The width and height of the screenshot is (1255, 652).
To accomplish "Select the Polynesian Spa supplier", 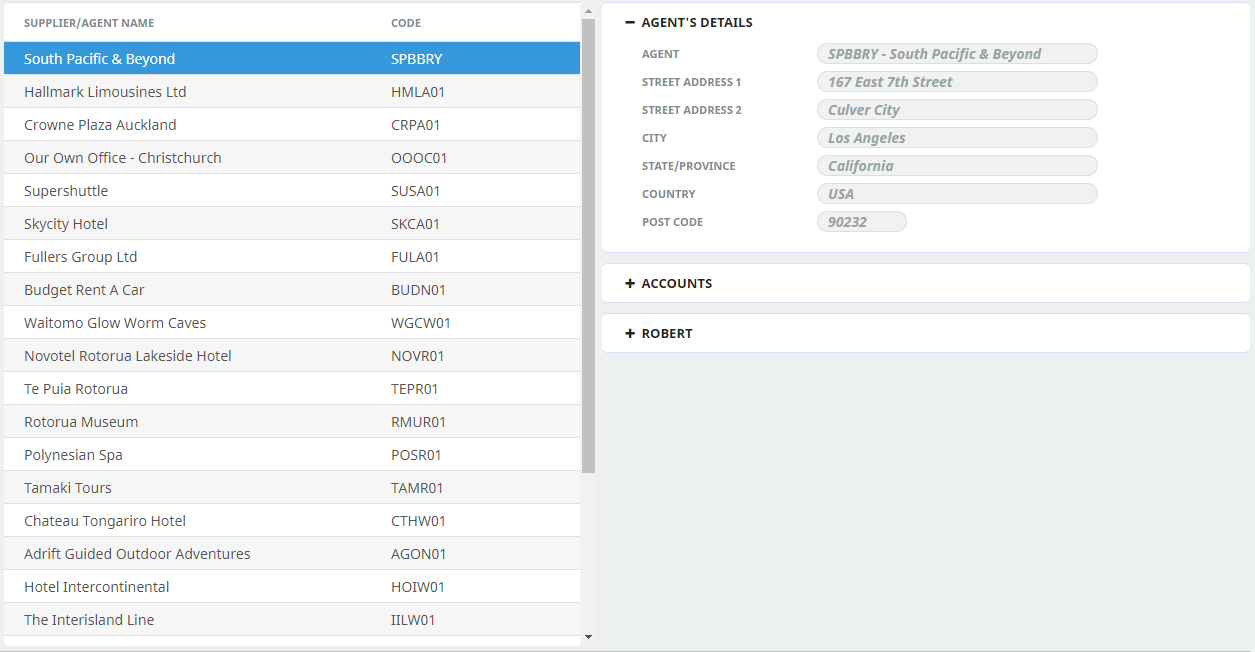I will click(x=73, y=455).
